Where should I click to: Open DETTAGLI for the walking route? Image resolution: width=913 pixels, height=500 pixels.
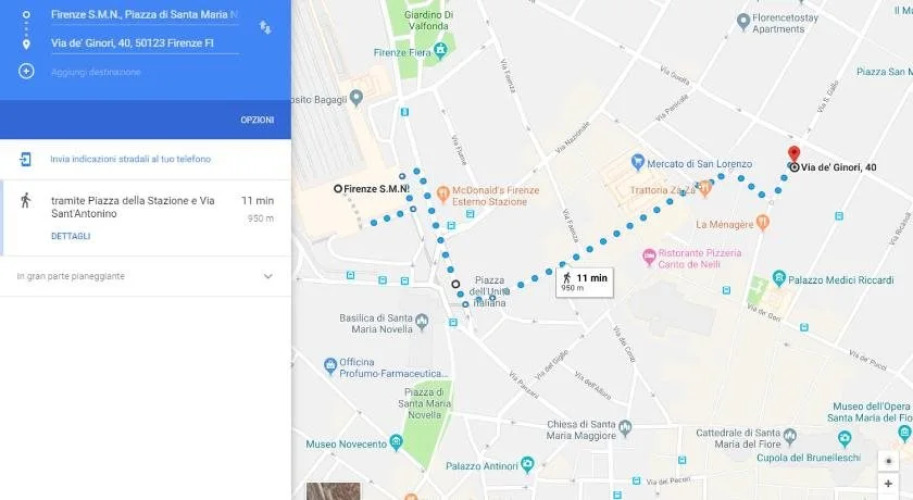point(70,236)
